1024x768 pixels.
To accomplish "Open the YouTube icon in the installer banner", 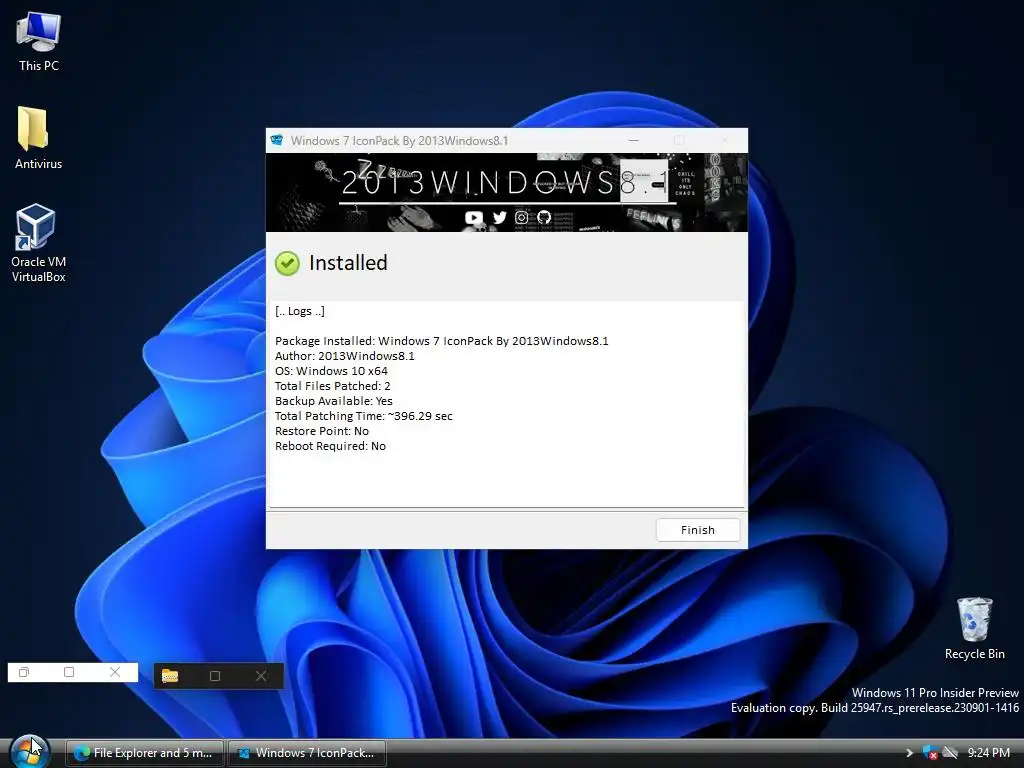I will [473, 217].
